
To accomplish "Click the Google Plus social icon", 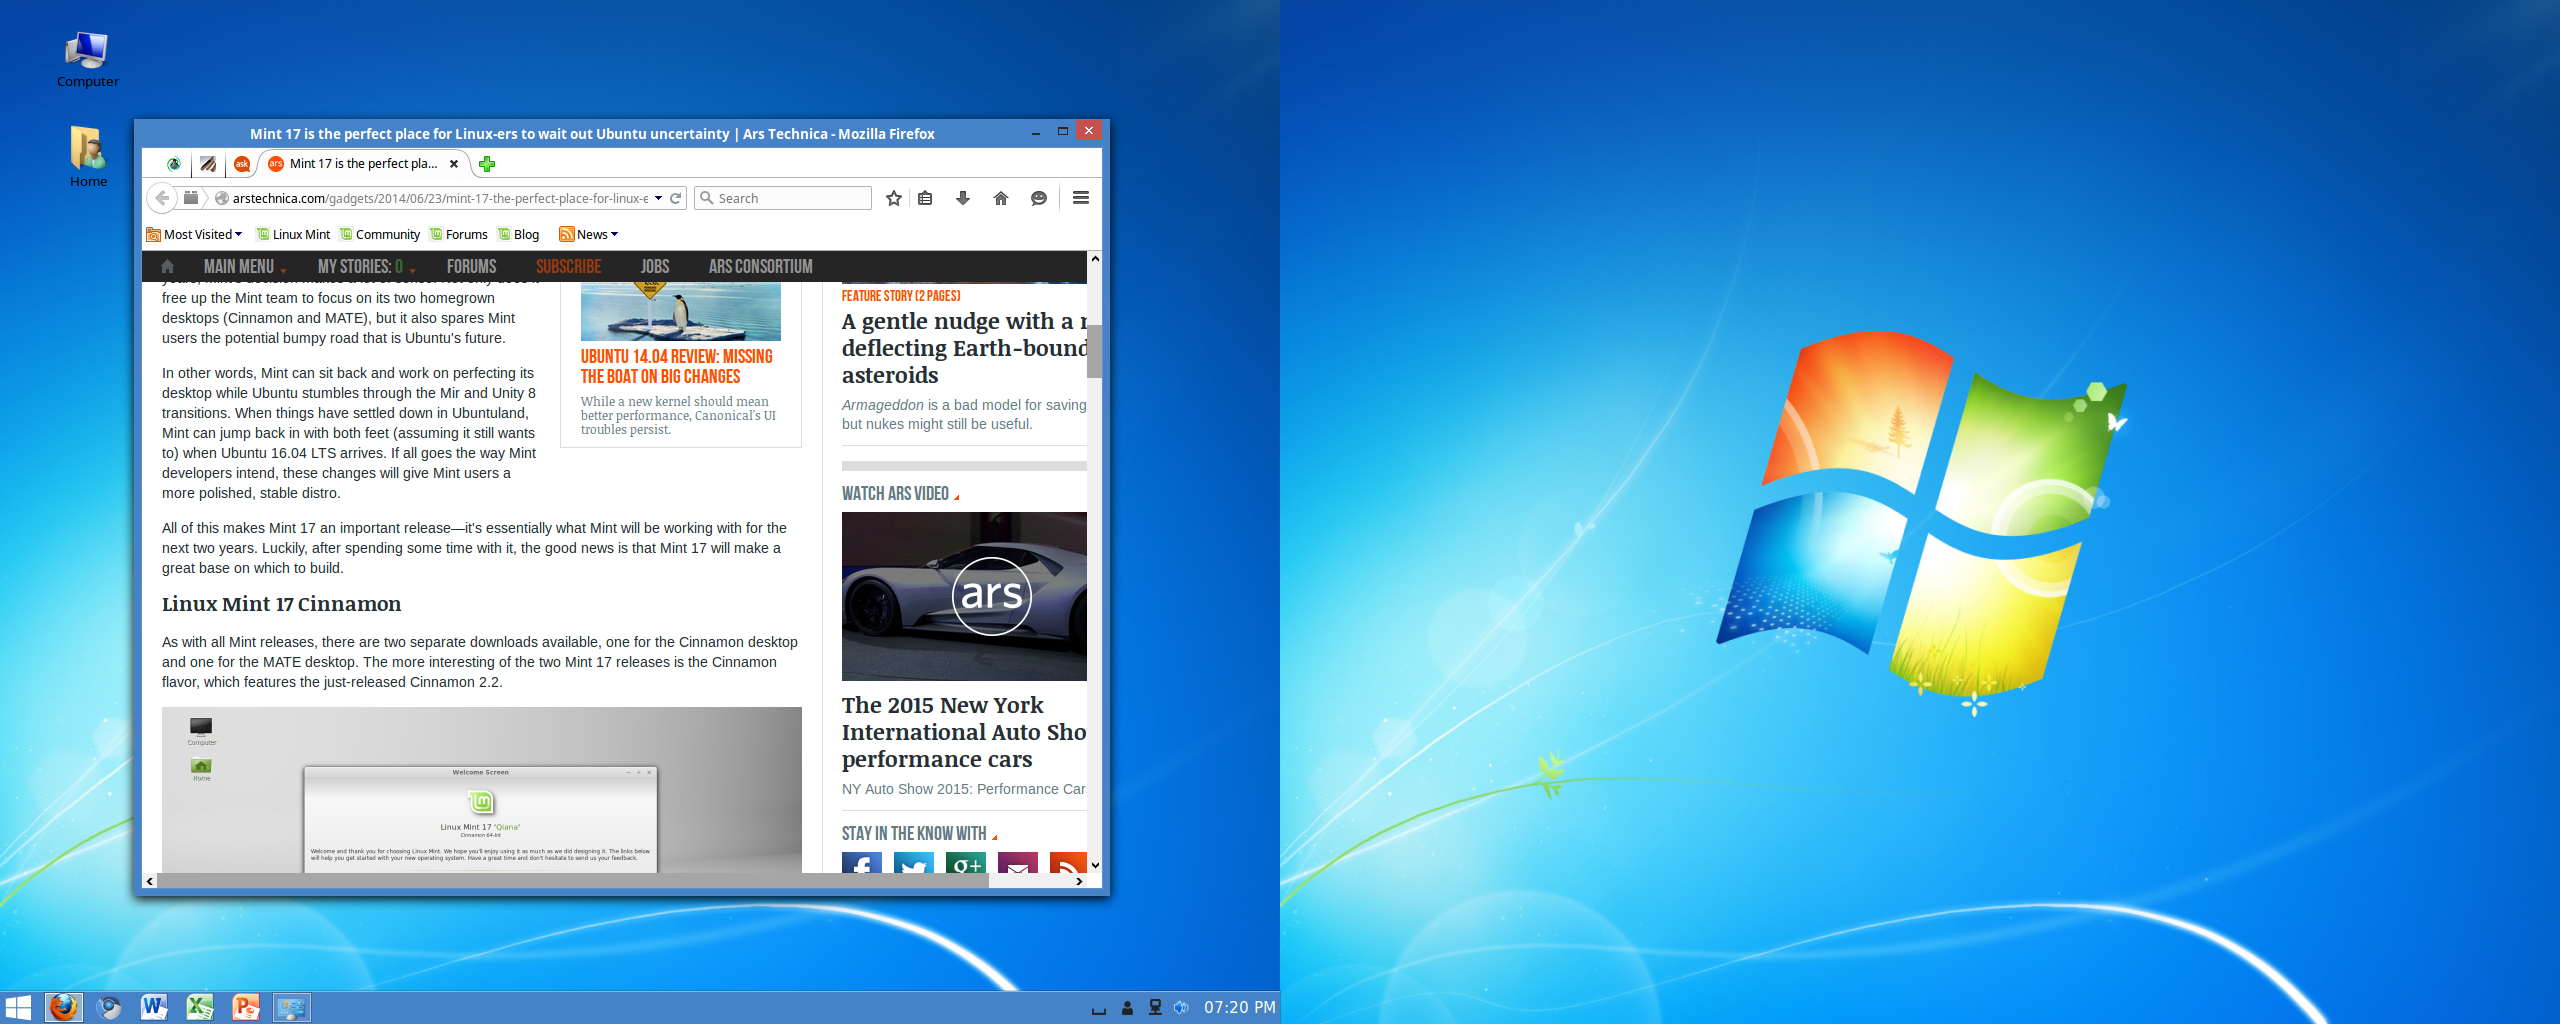I will click(x=966, y=863).
